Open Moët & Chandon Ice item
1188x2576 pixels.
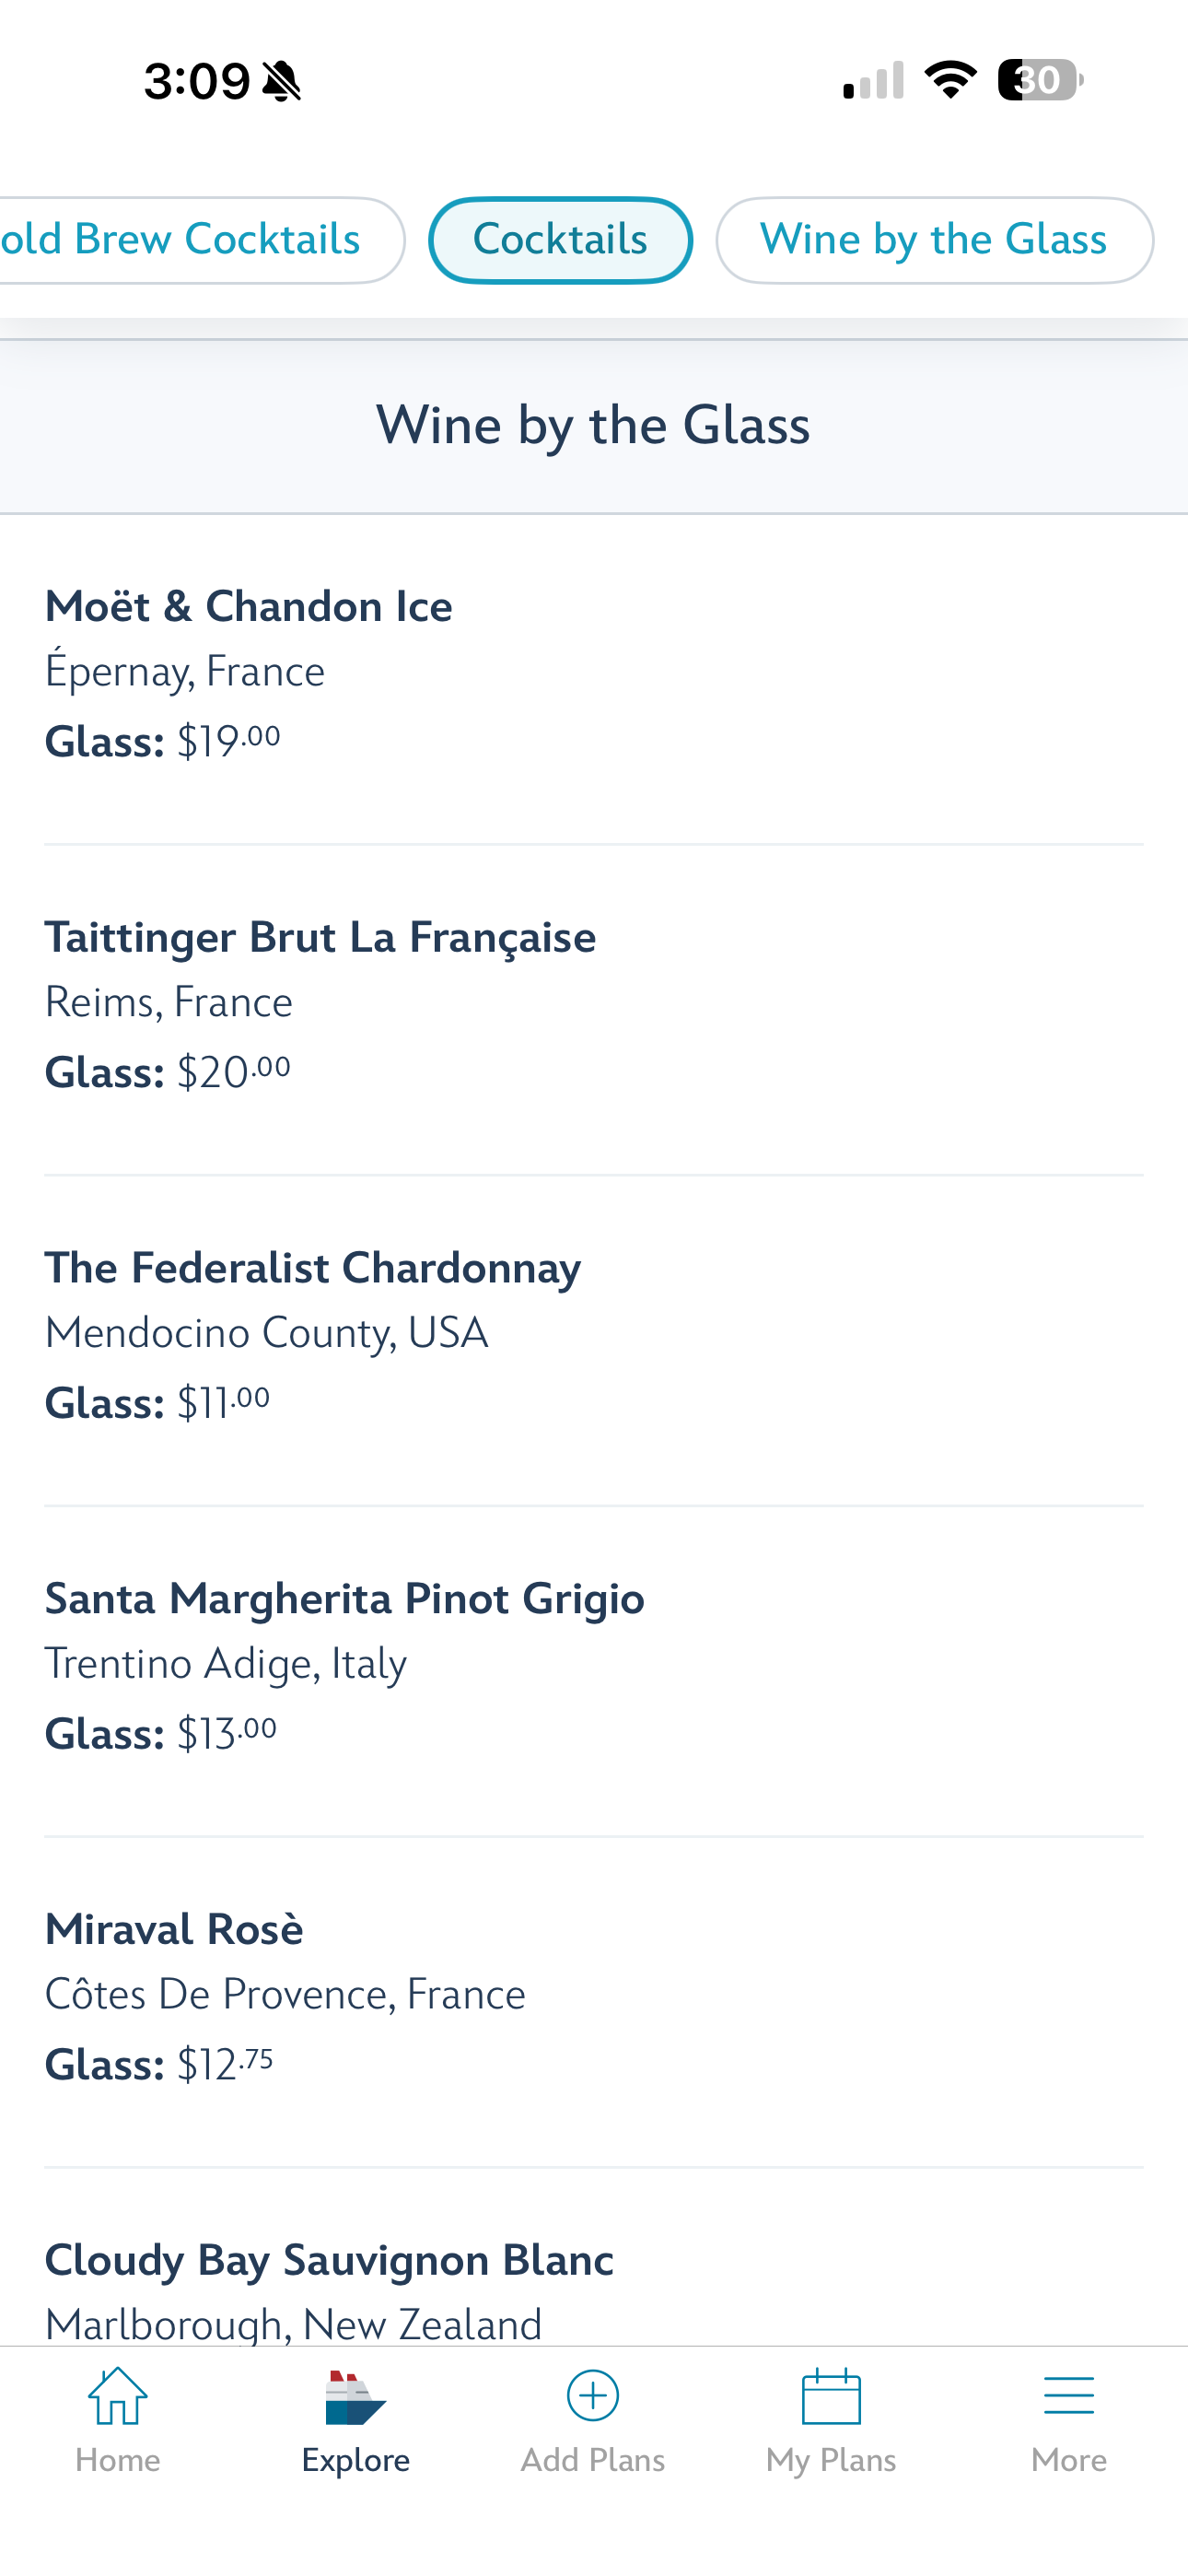[x=249, y=607]
